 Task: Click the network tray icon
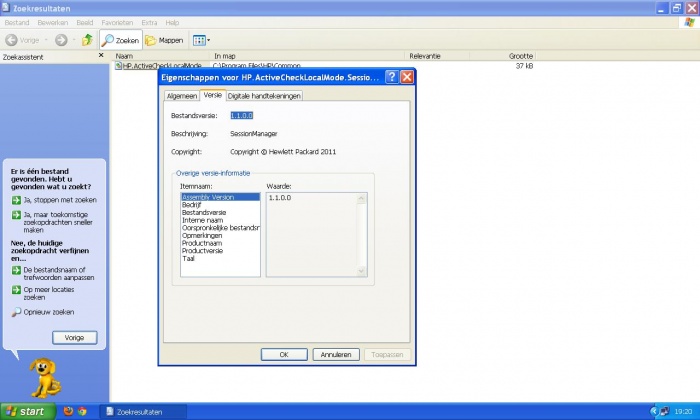point(665,412)
